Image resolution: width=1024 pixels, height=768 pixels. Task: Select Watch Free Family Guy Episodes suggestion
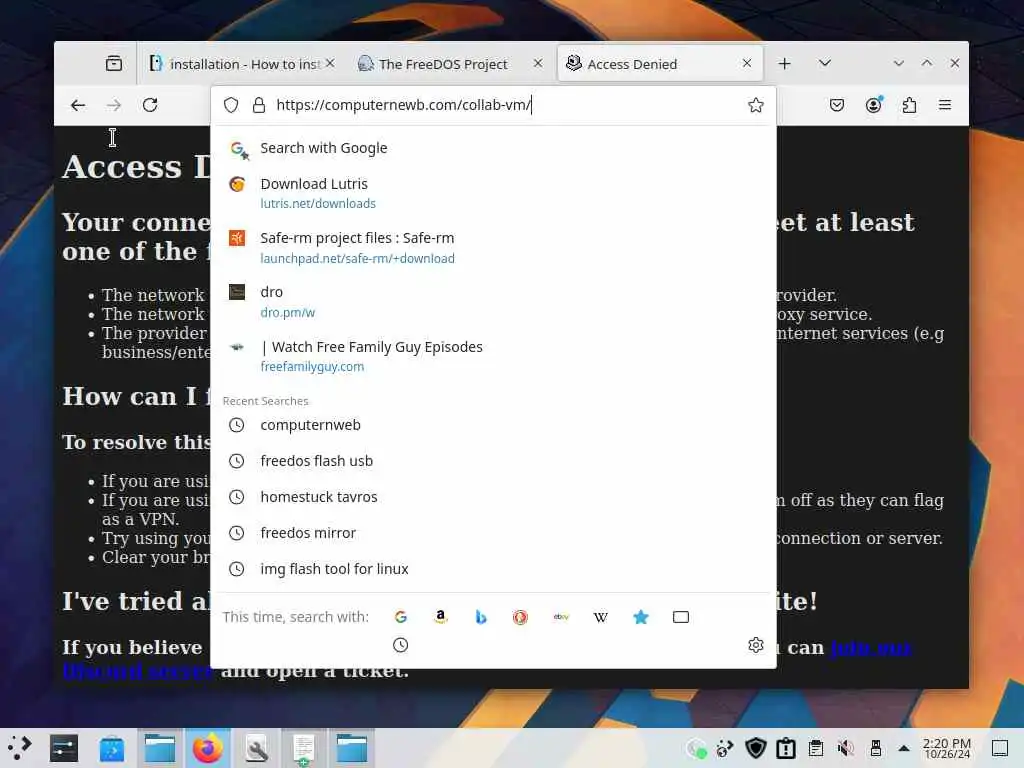pyautogui.click(x=493, y=356)
